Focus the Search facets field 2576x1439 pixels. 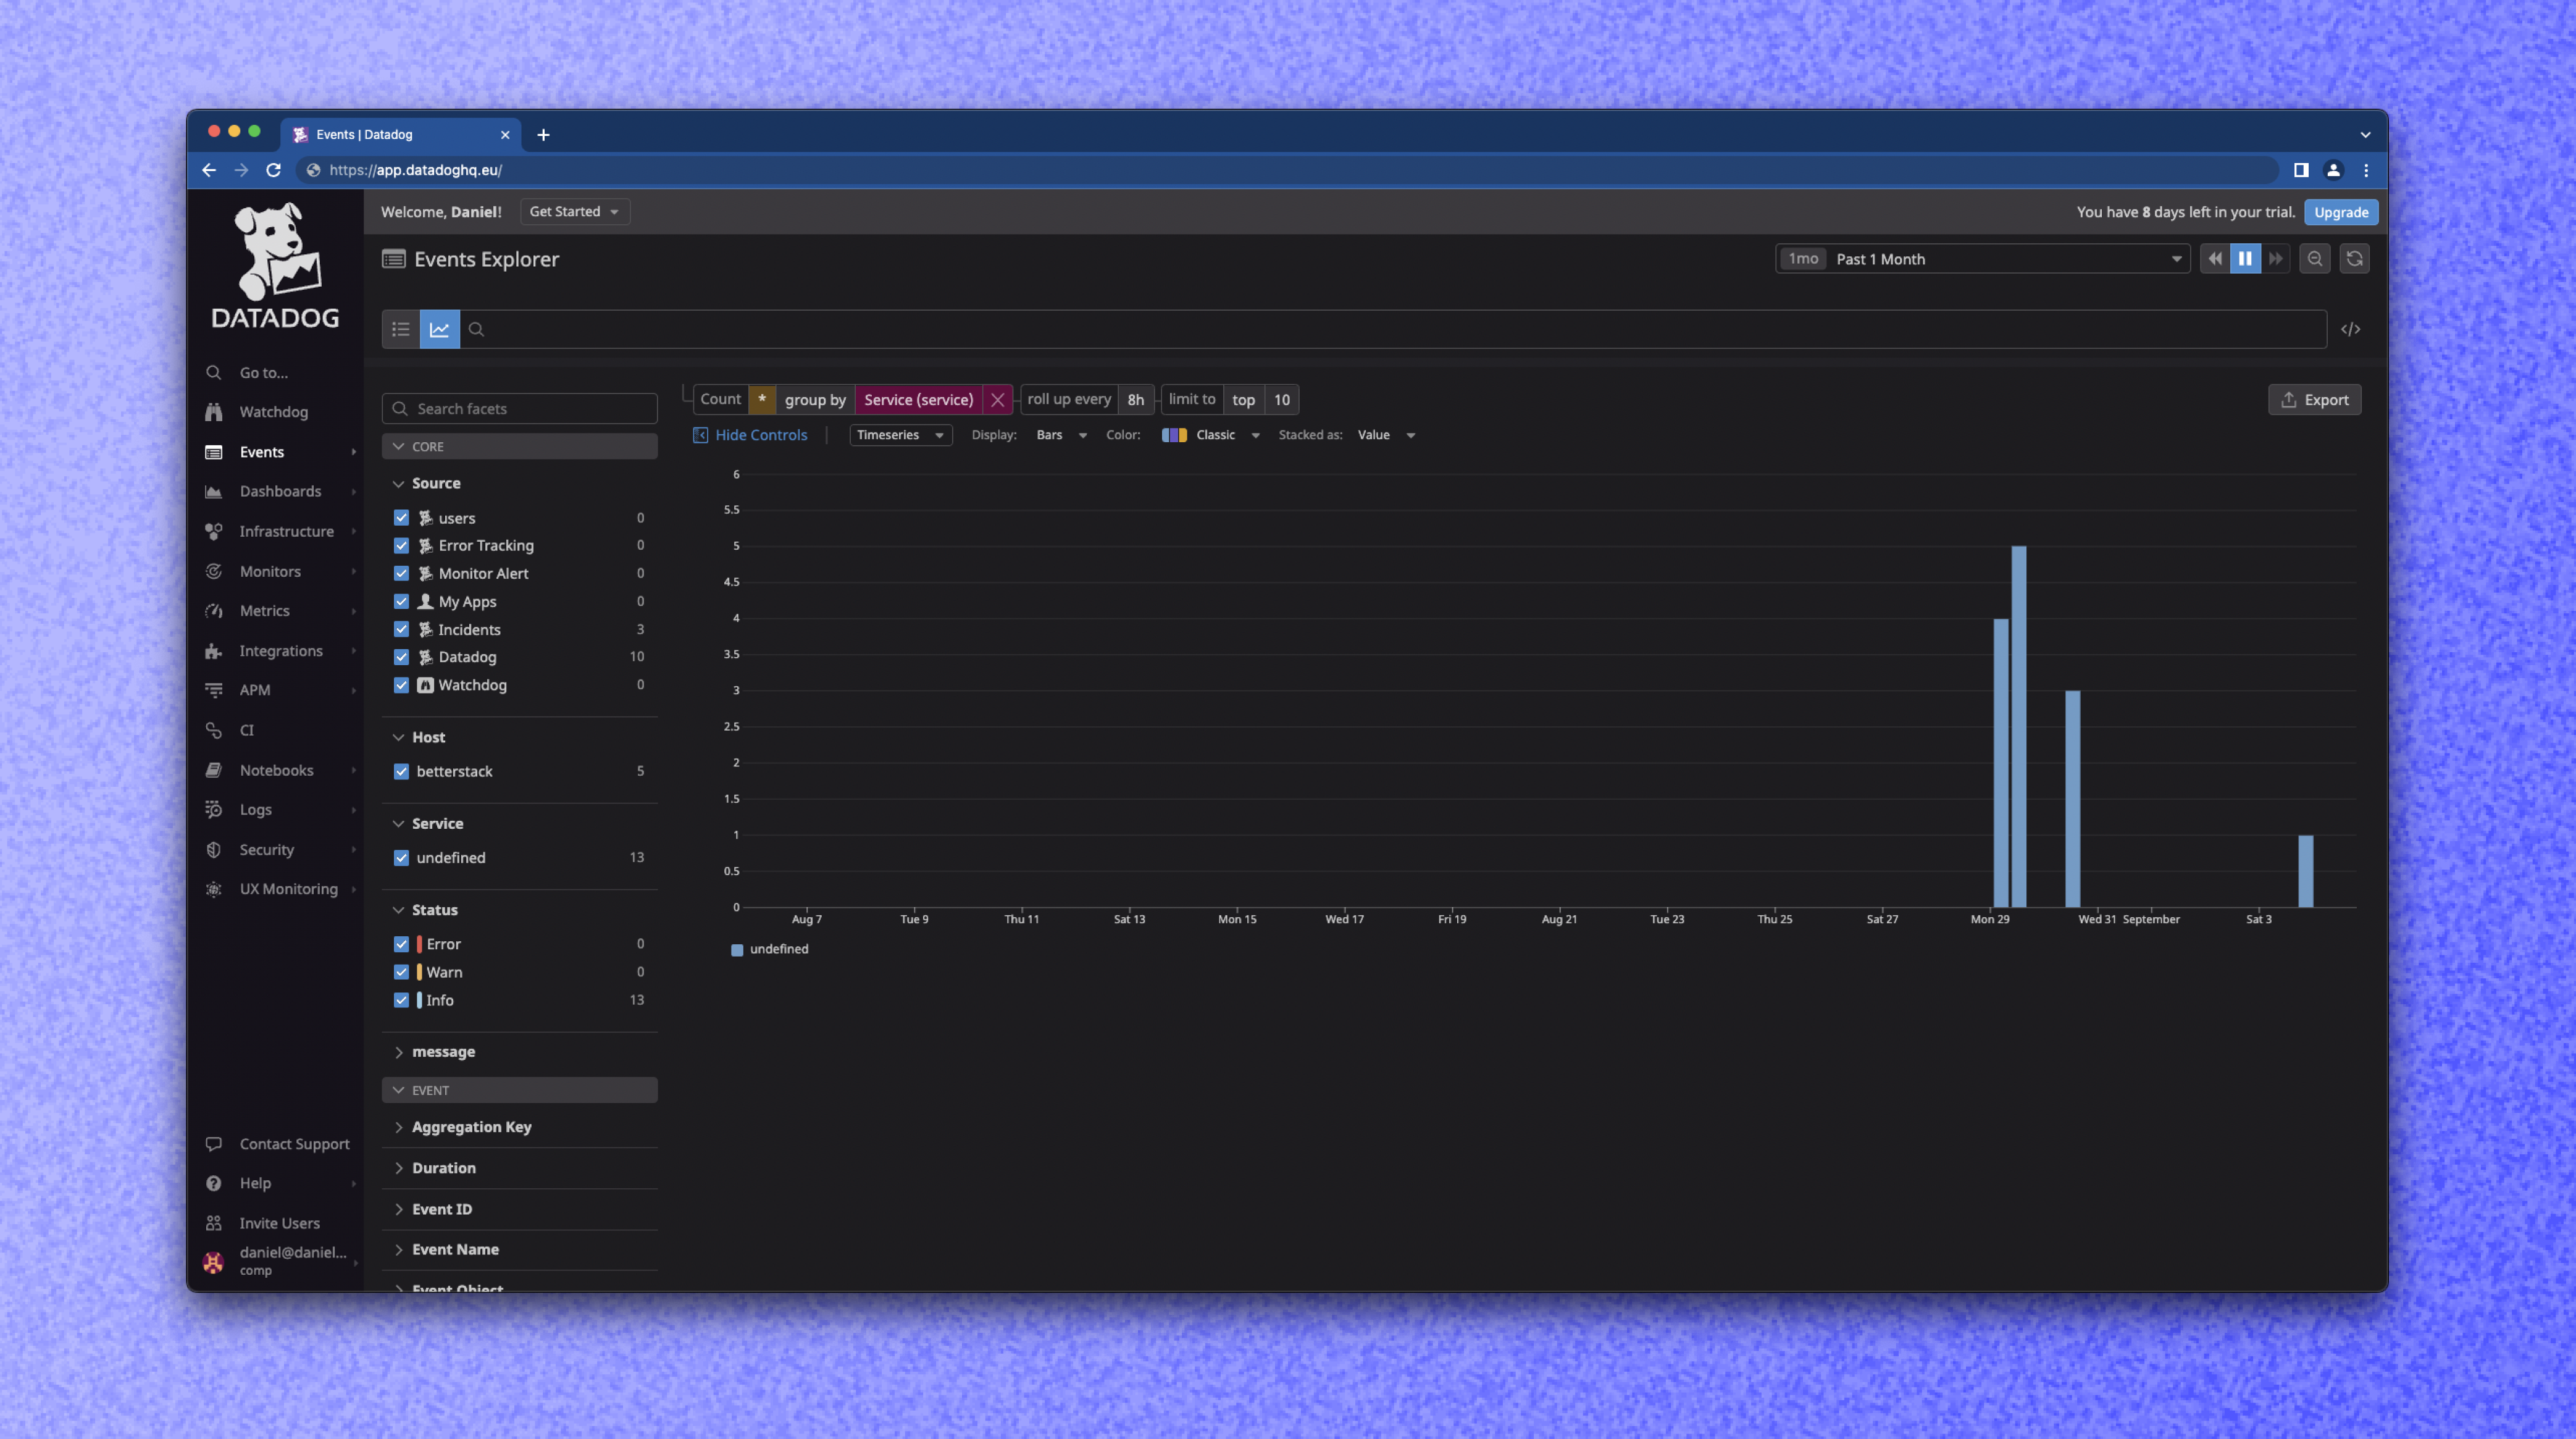(519, 409)
